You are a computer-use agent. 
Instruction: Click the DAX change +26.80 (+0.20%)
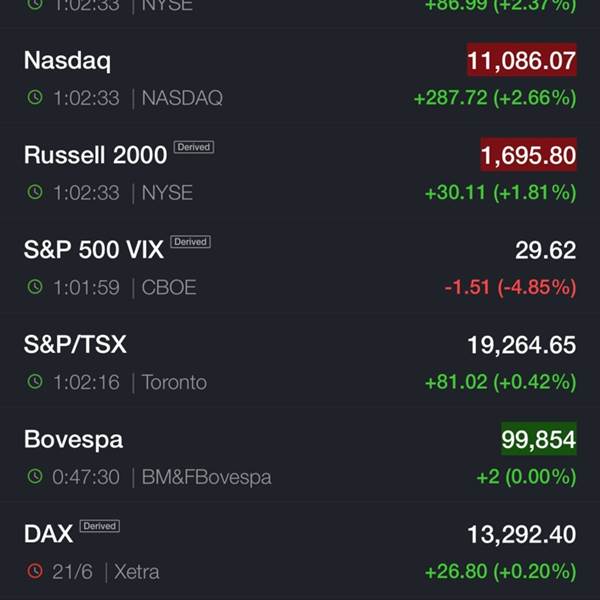click(501, 572)
